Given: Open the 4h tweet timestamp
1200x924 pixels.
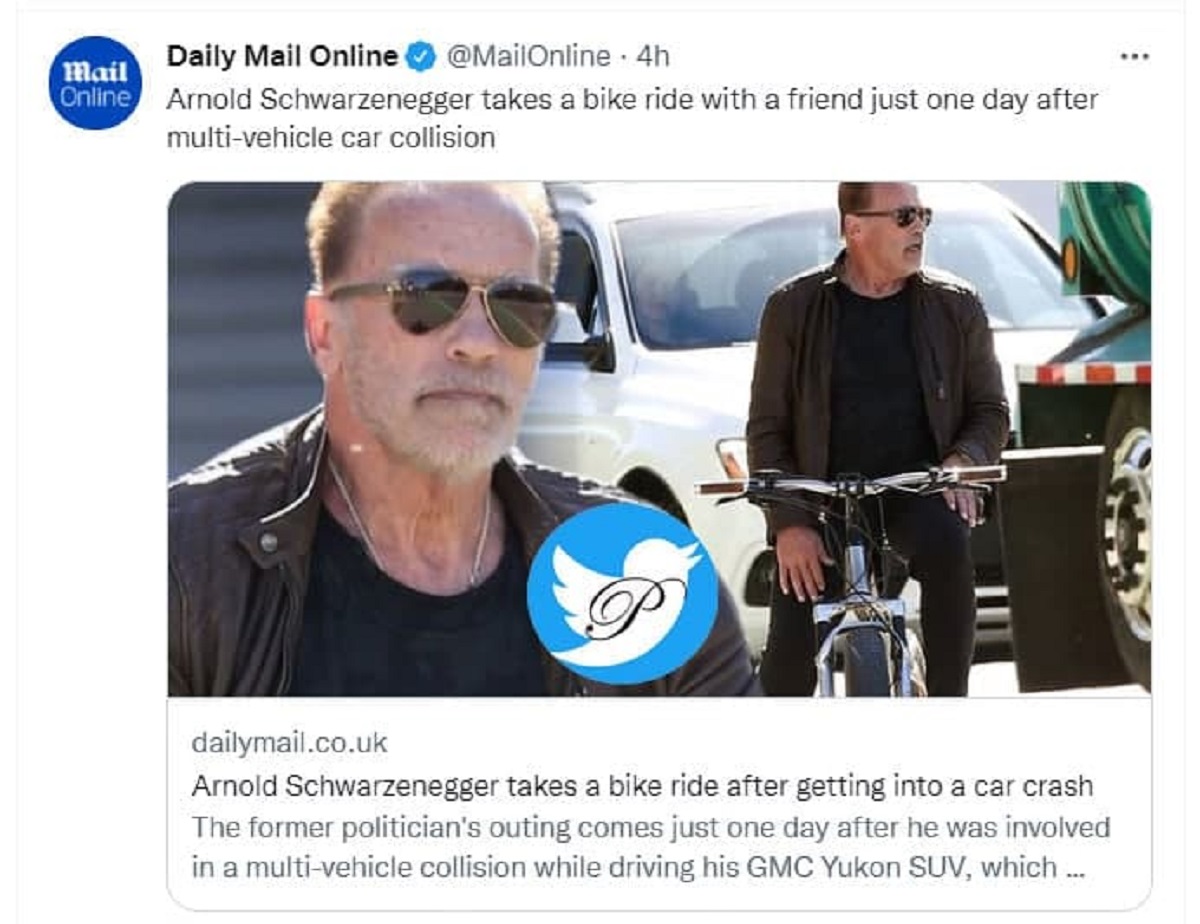Looking at the screenshot, I should 652,57.
